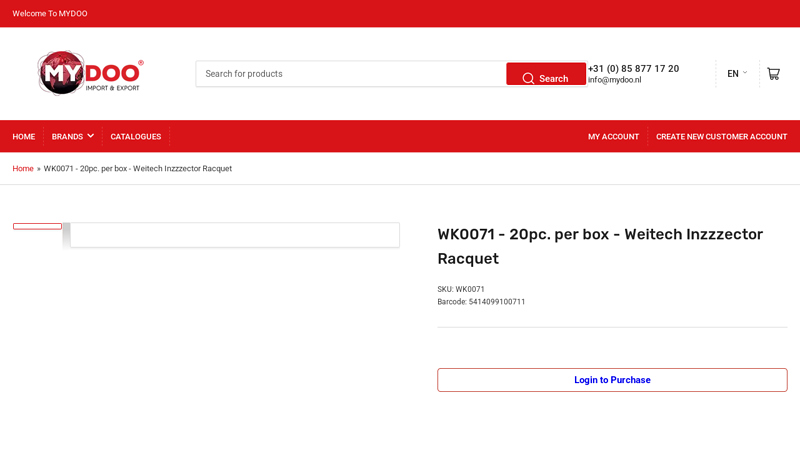Click the phone number +31 (0) 85 877 17 20
This screenshot has height=450, width=800.
633,68
